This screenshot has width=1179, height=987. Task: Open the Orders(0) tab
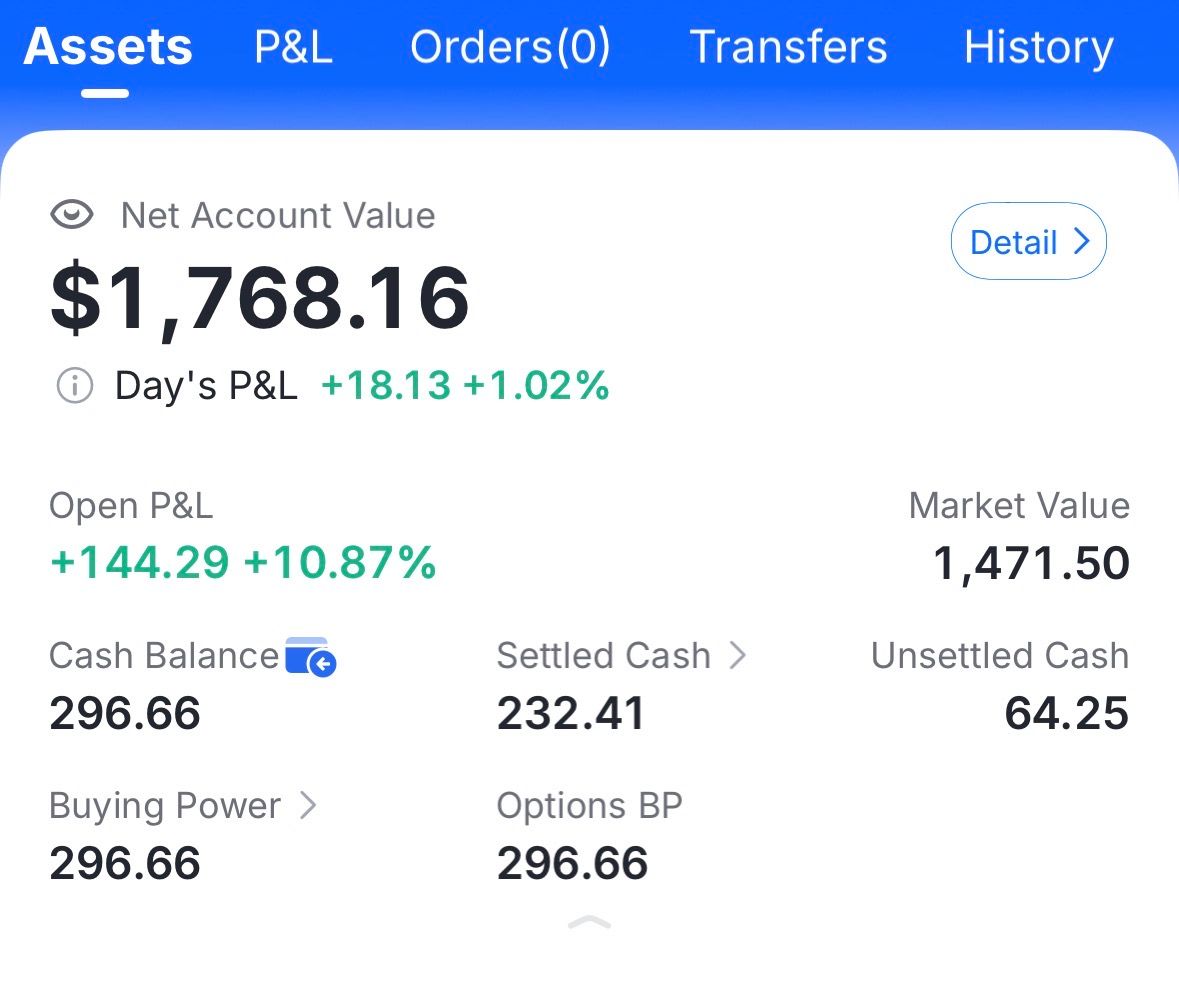511,47
